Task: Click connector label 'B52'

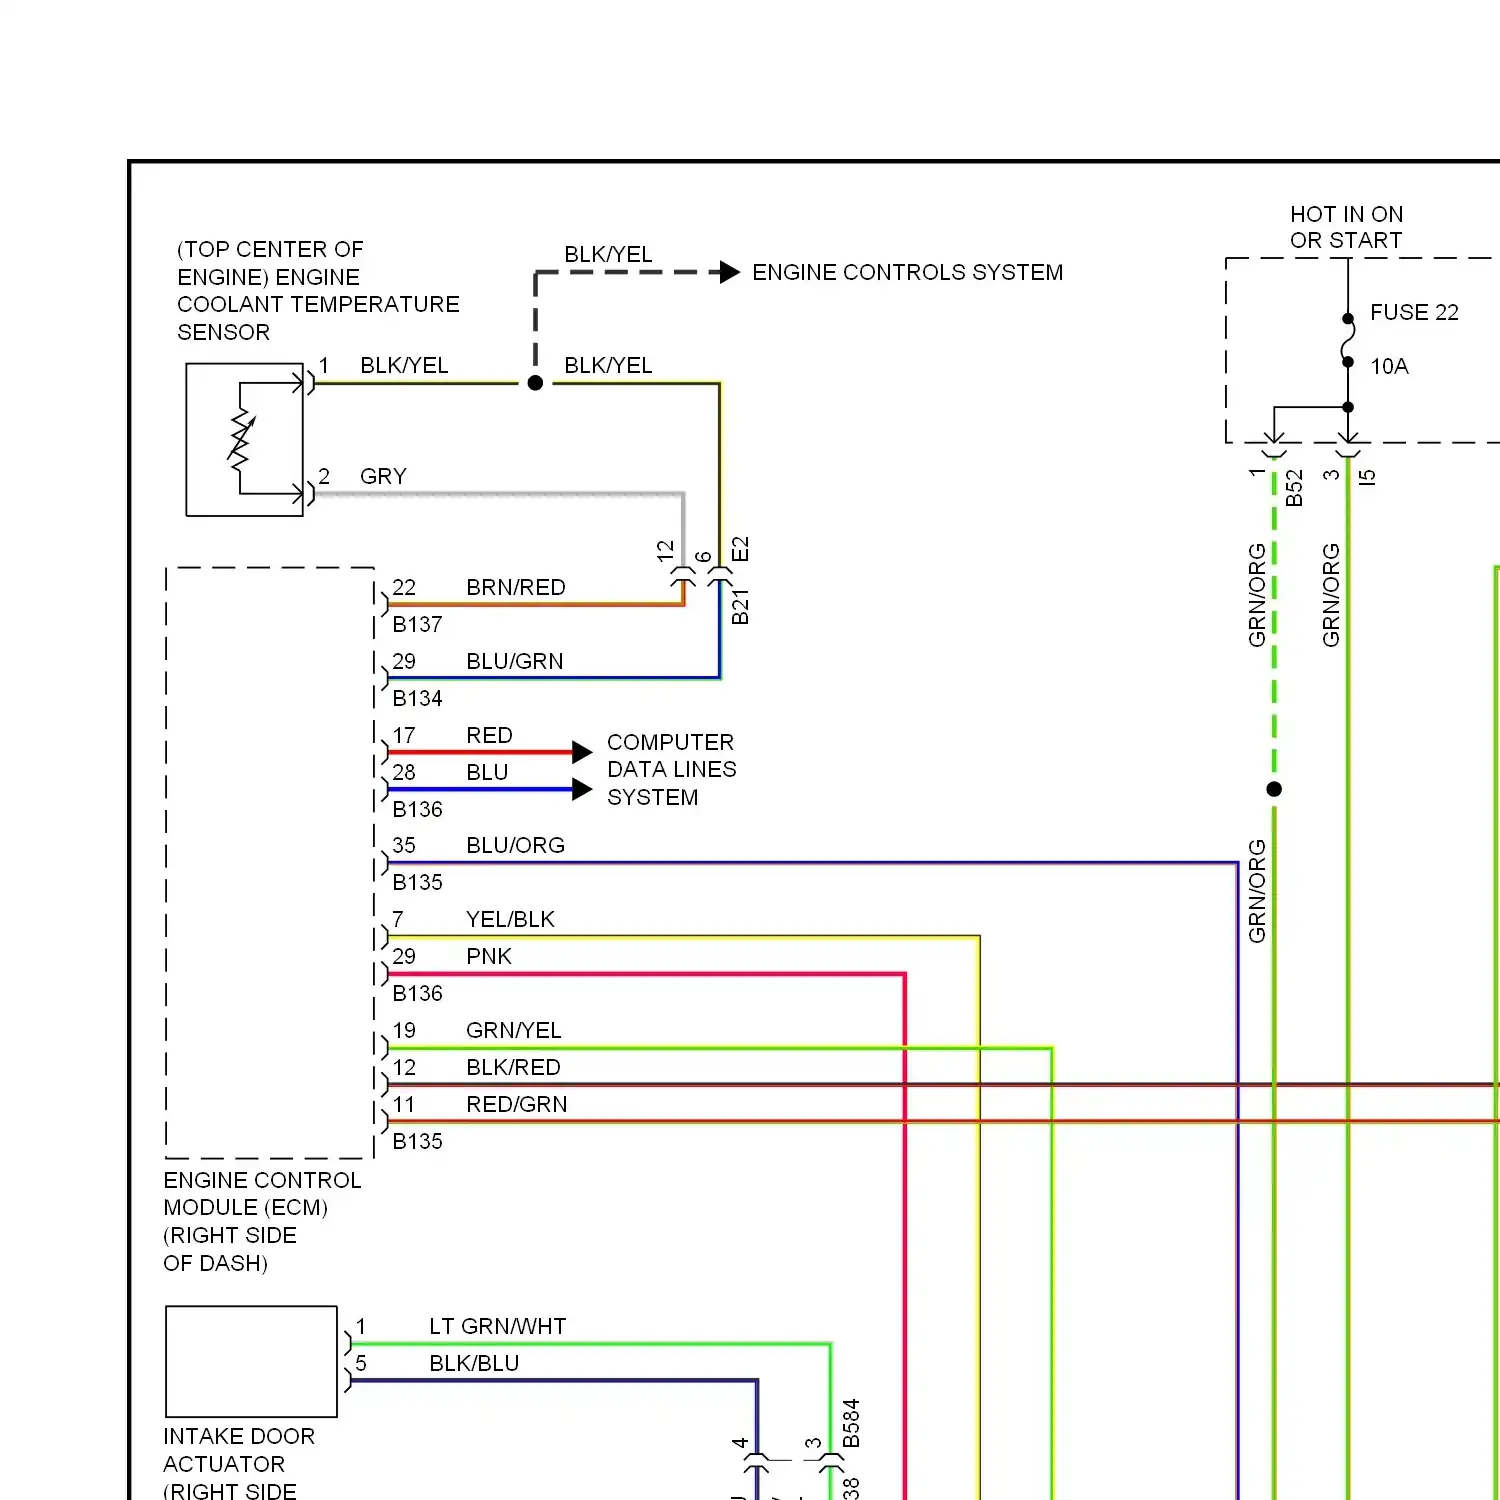Action: click(1294, 488)
